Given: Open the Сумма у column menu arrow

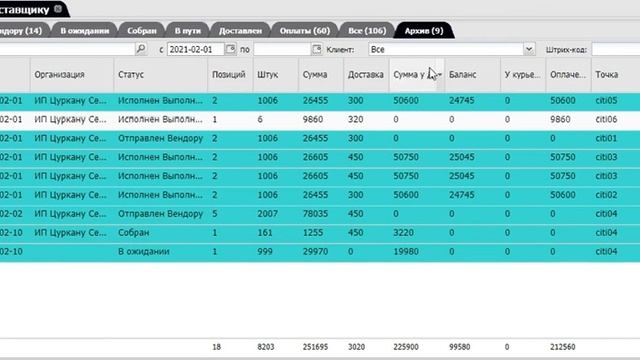Looking at the screenshot, I should pyautogui.click(x=440, y=75).
